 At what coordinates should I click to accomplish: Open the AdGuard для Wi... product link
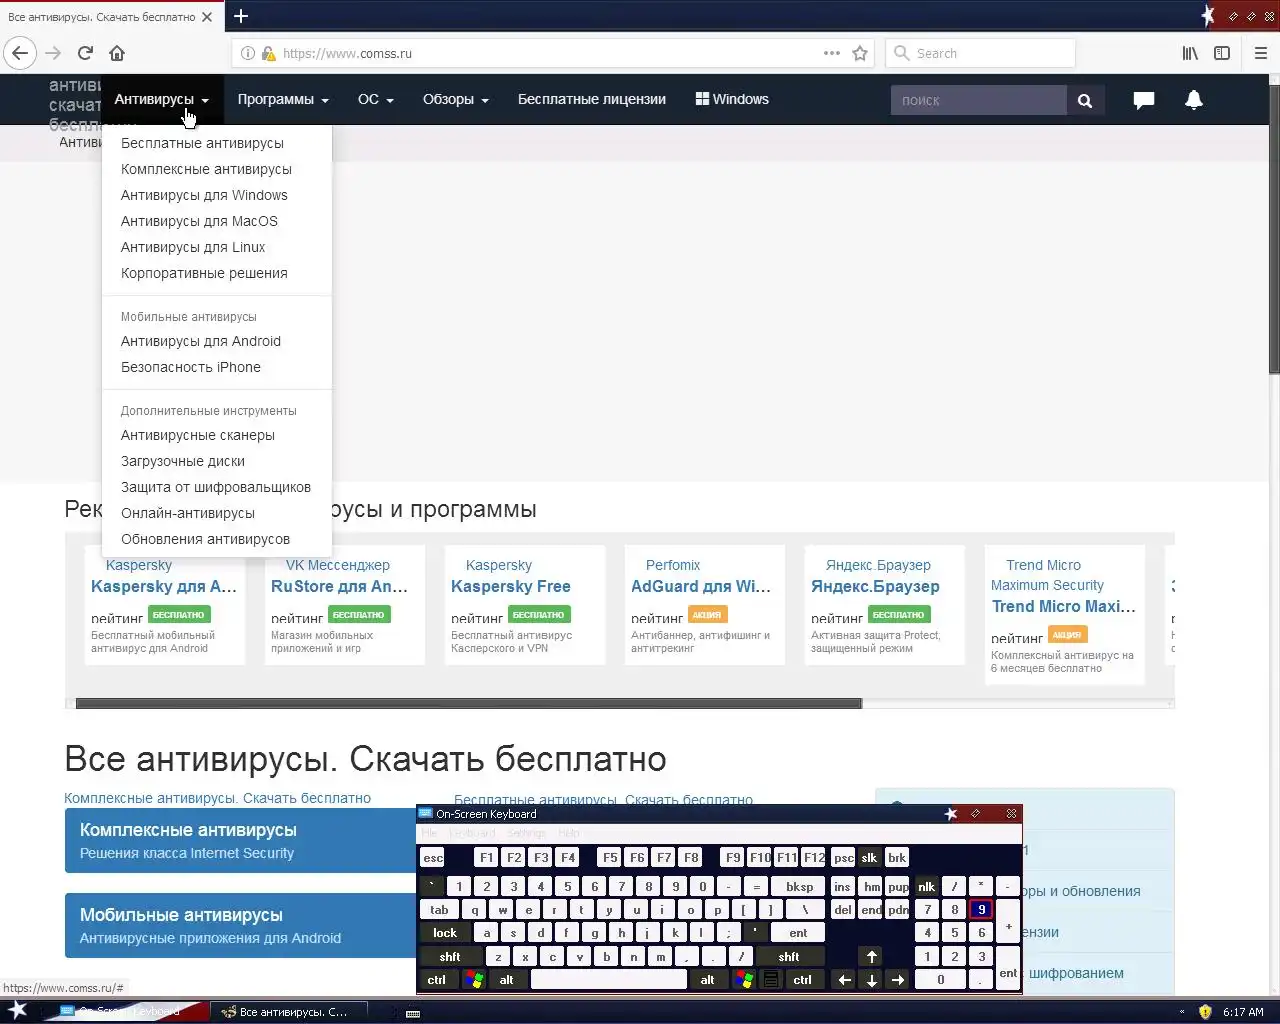[x=701, y=586]
